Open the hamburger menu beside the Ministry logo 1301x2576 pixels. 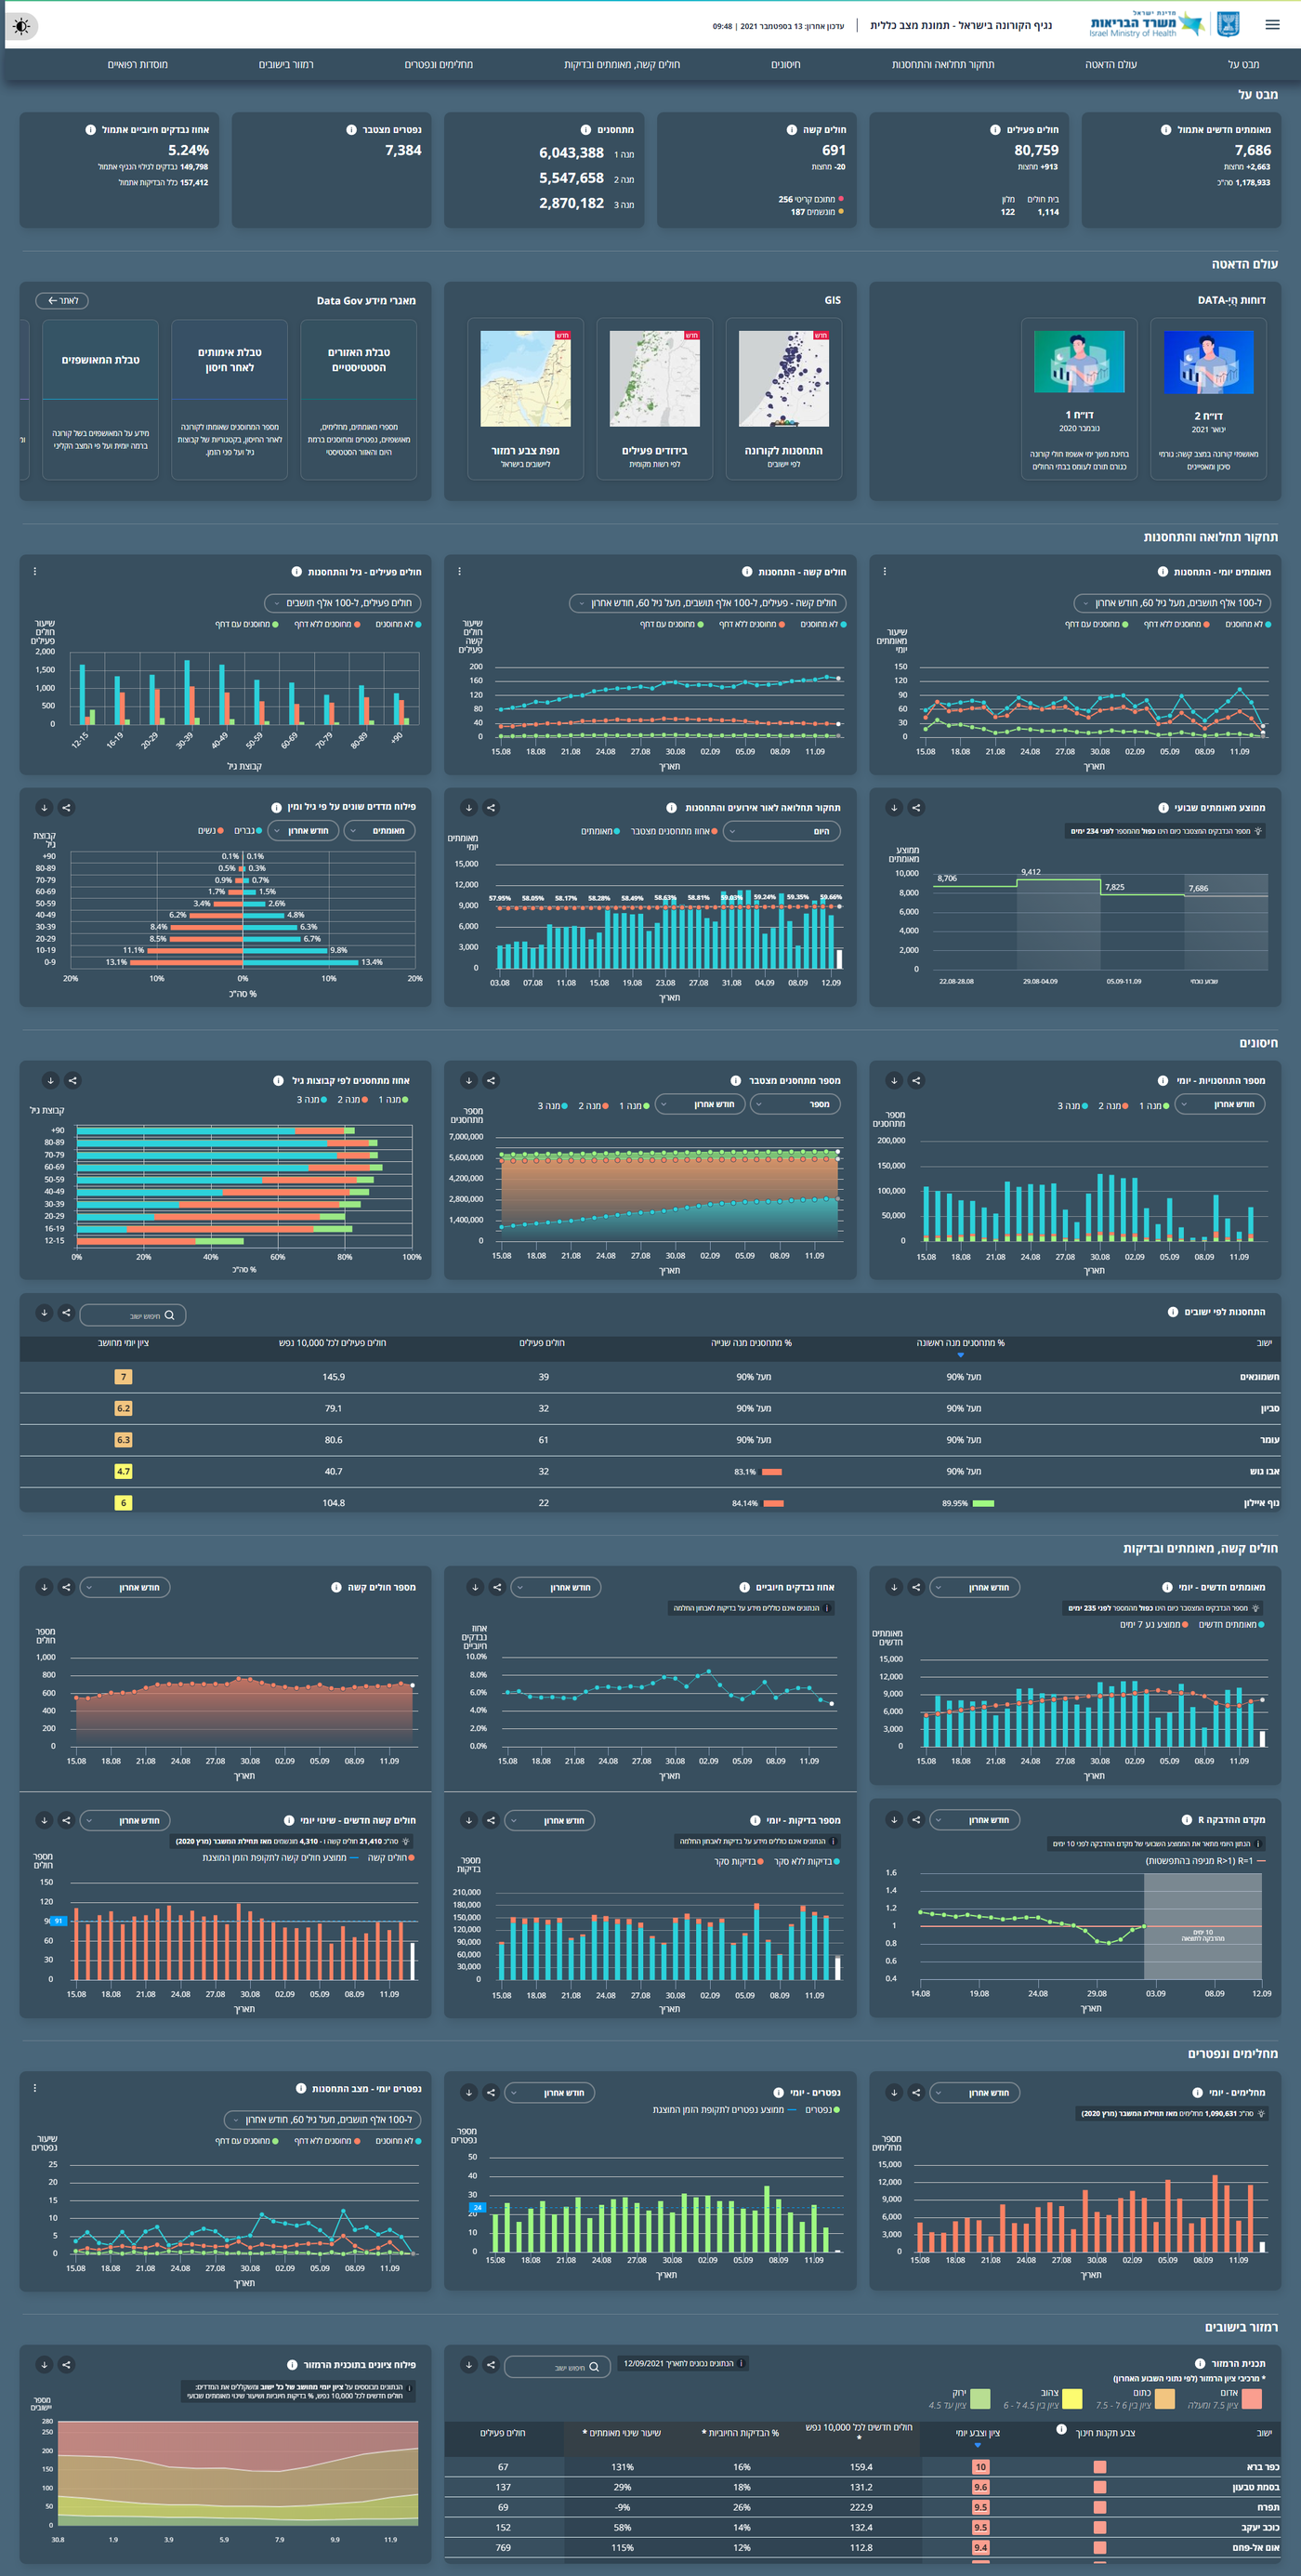pyautogui.click(x=1272, y=25)
